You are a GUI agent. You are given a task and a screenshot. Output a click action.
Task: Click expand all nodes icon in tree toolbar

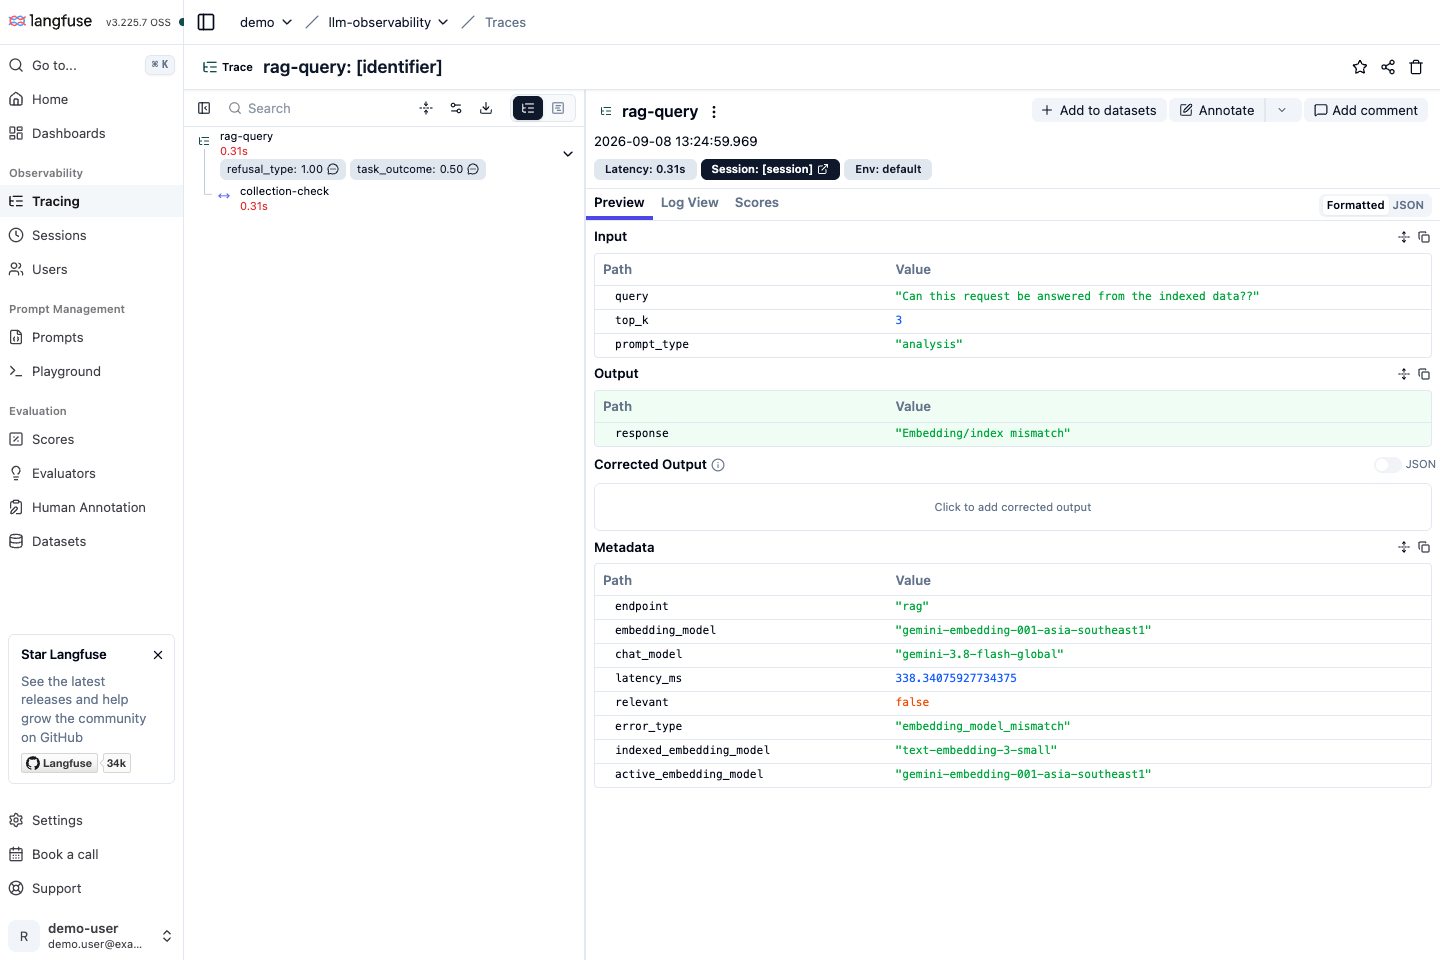pos(426,108)
